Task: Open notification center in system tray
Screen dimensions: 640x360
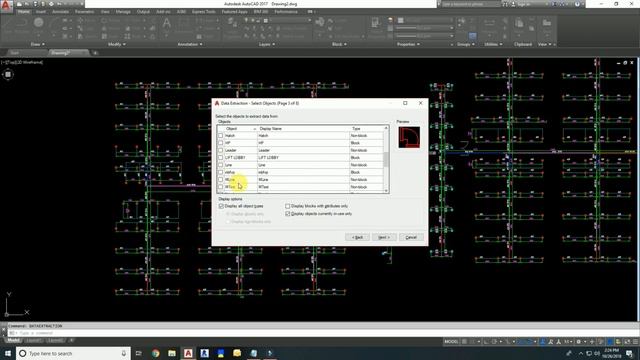Action: pos(630,353)
